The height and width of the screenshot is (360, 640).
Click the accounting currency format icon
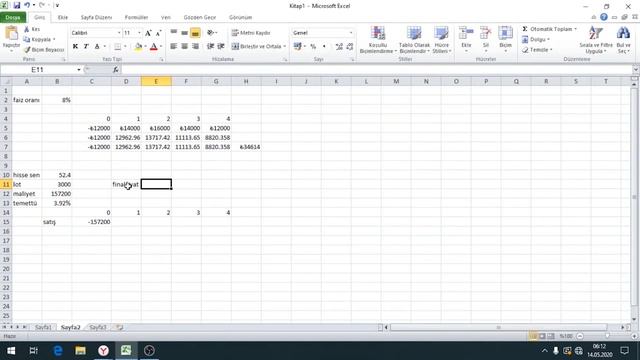pyautogui.click(x=297, y=47)
